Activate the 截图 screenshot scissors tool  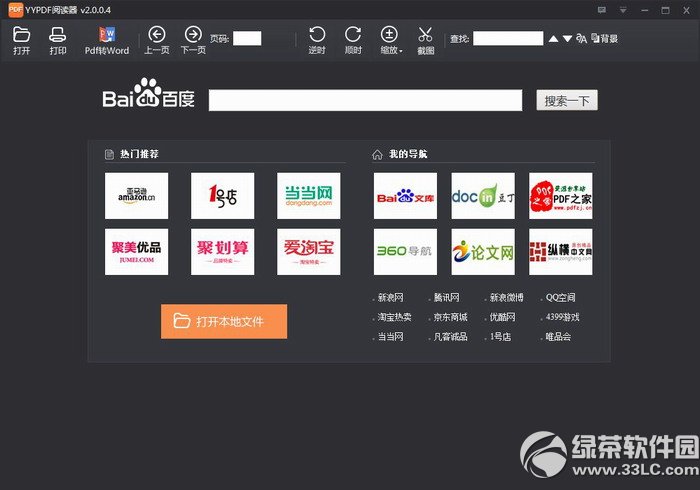click(x=425, y=40)
